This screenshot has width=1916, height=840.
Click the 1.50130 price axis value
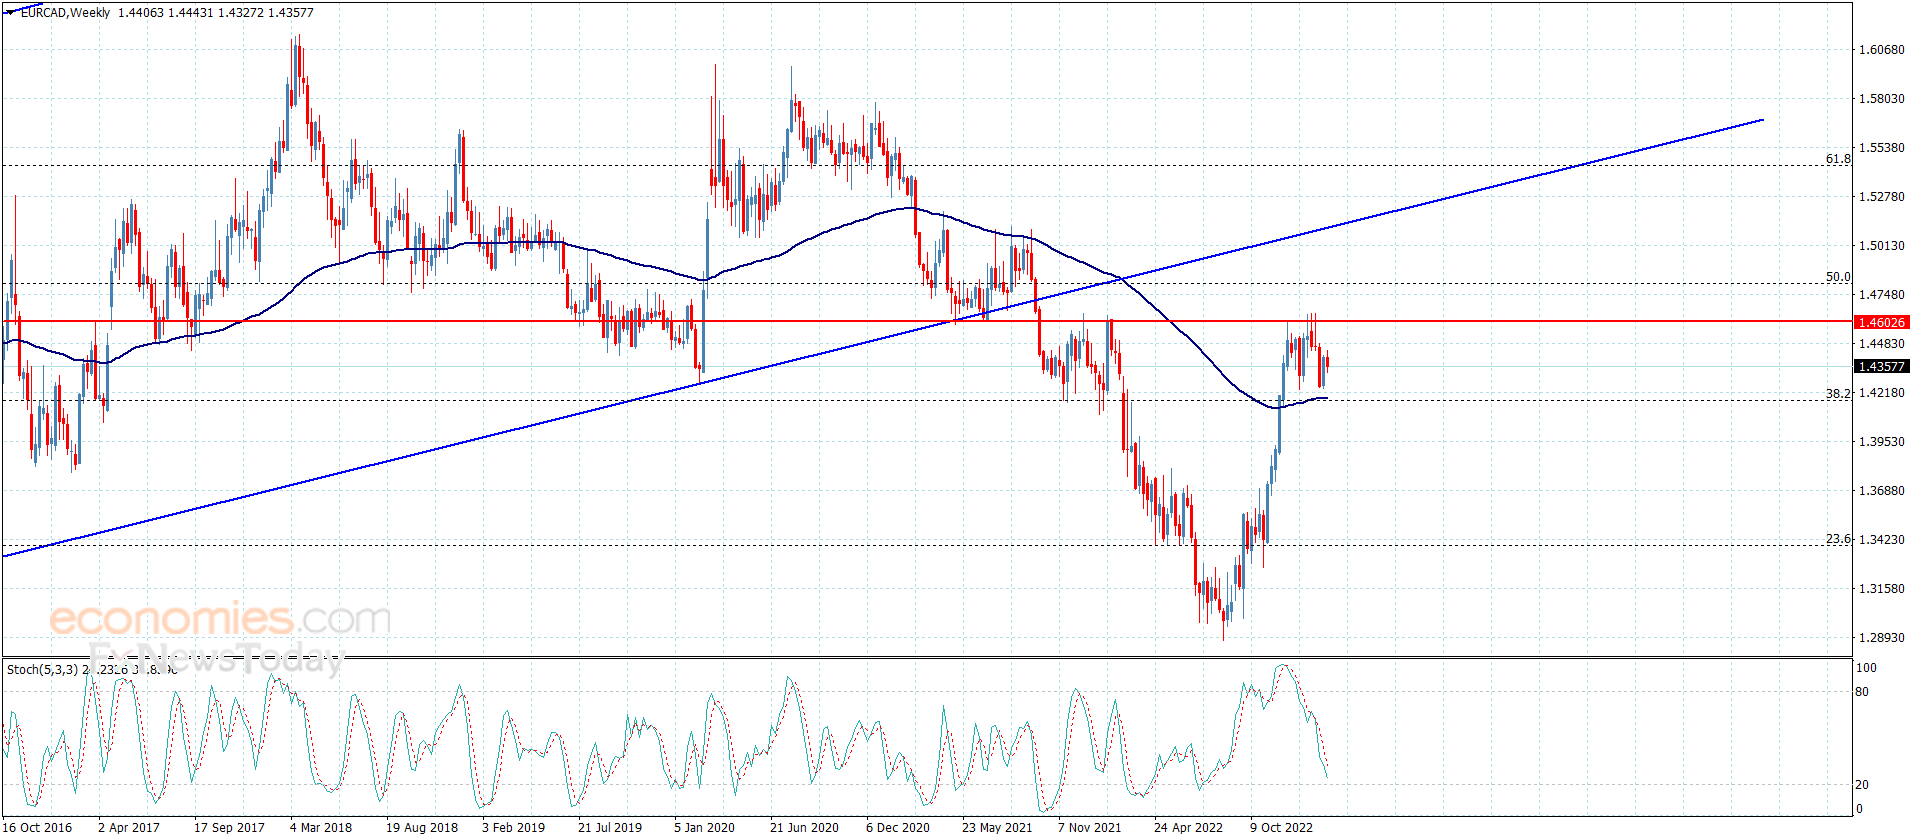pyautogui.click(x=1881, y=245)
